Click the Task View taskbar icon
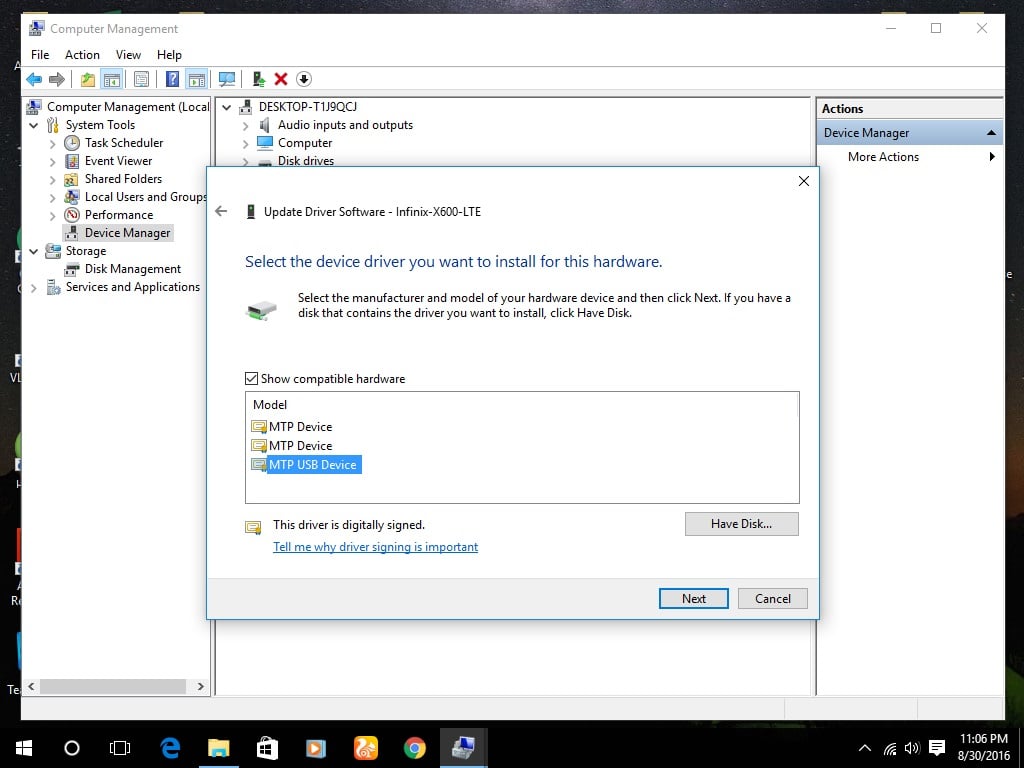Screen dimensions: 1024x768 [120, 748]
